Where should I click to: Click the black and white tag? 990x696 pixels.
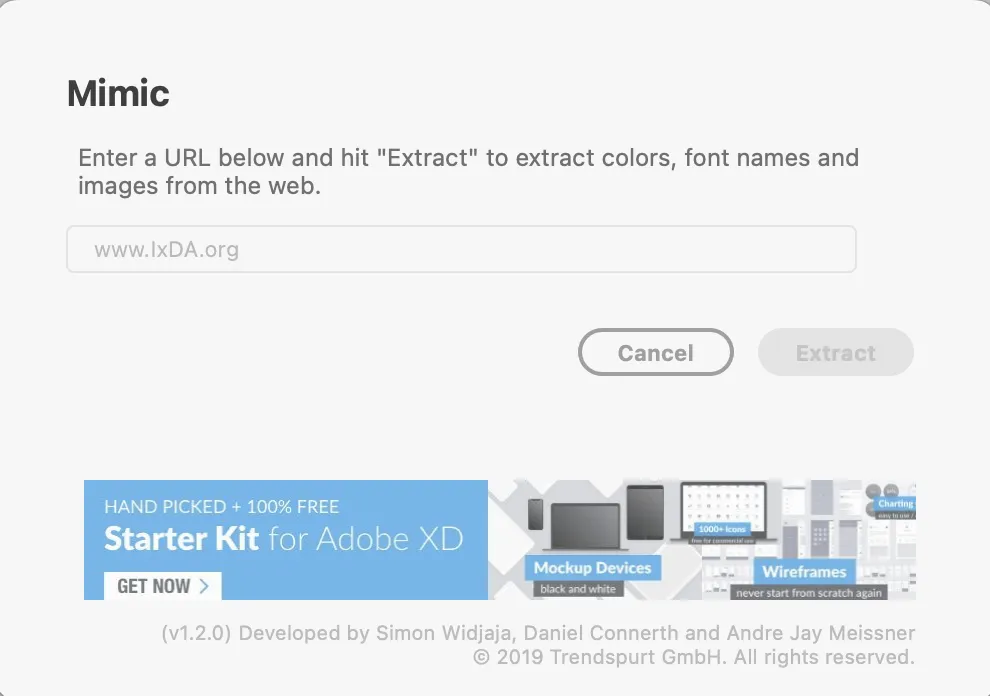point(578,589)
